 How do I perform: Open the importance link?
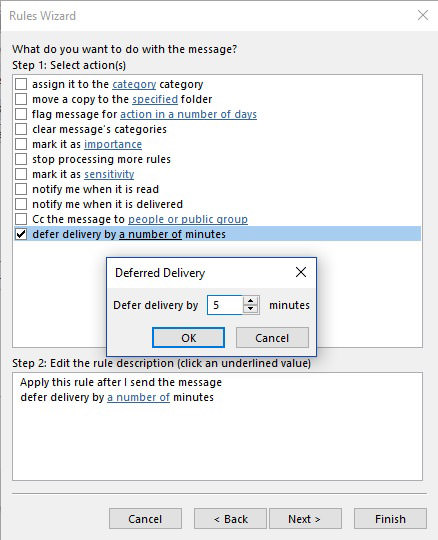(113, 144)
